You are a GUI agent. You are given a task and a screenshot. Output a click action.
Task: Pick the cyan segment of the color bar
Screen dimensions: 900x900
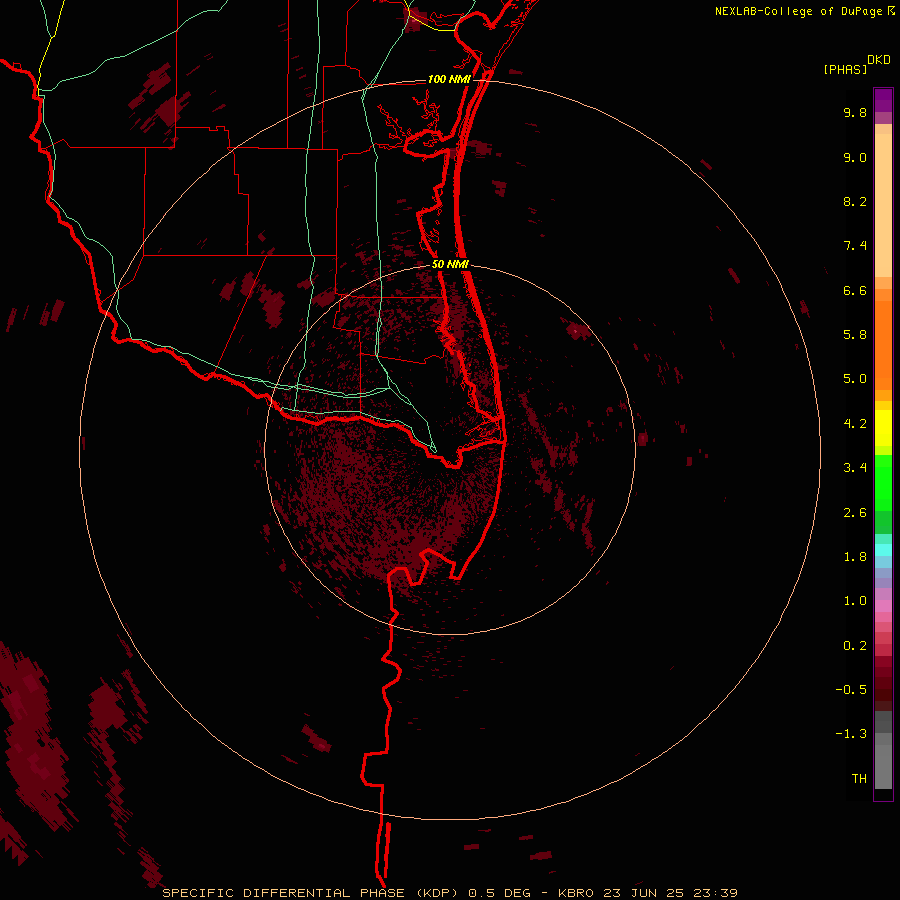[x=883, y=550]
